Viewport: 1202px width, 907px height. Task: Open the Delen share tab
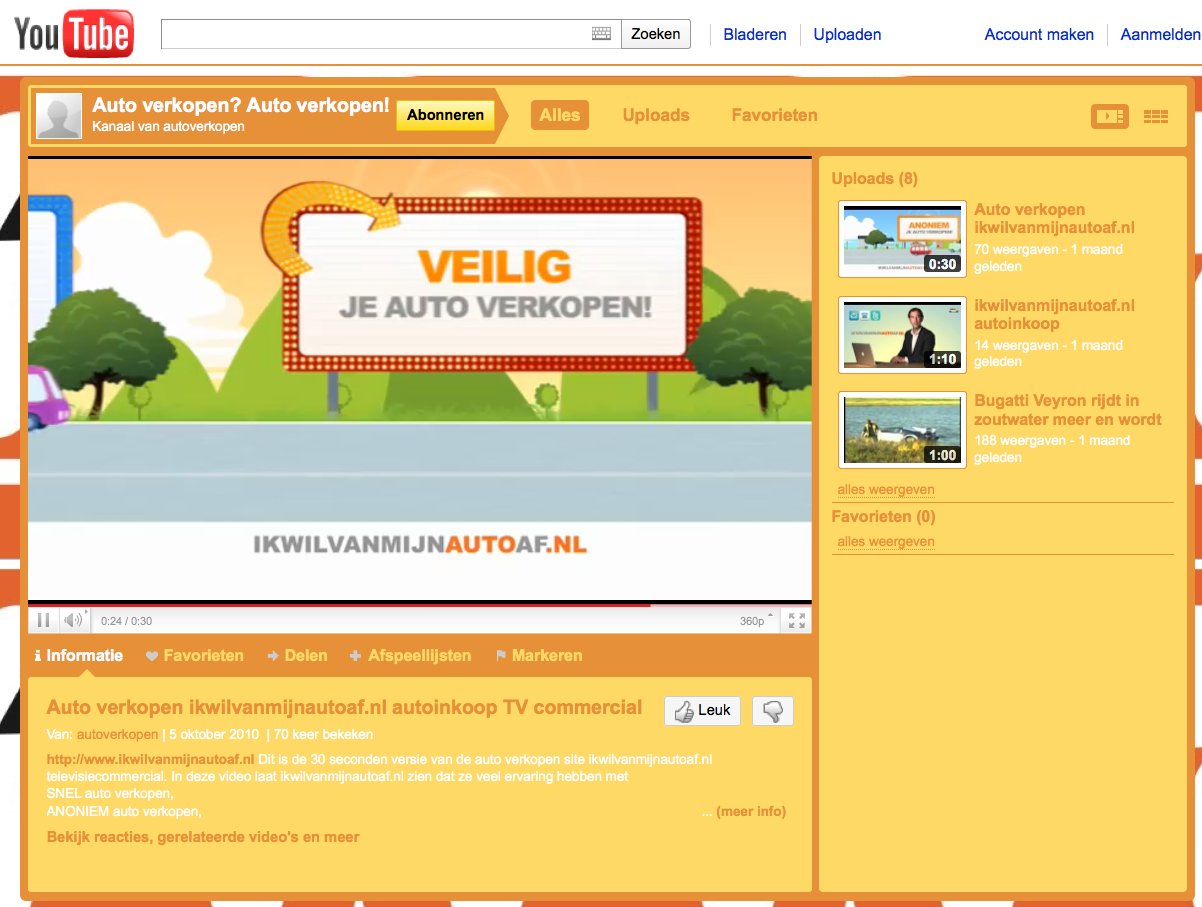[297, 656]
